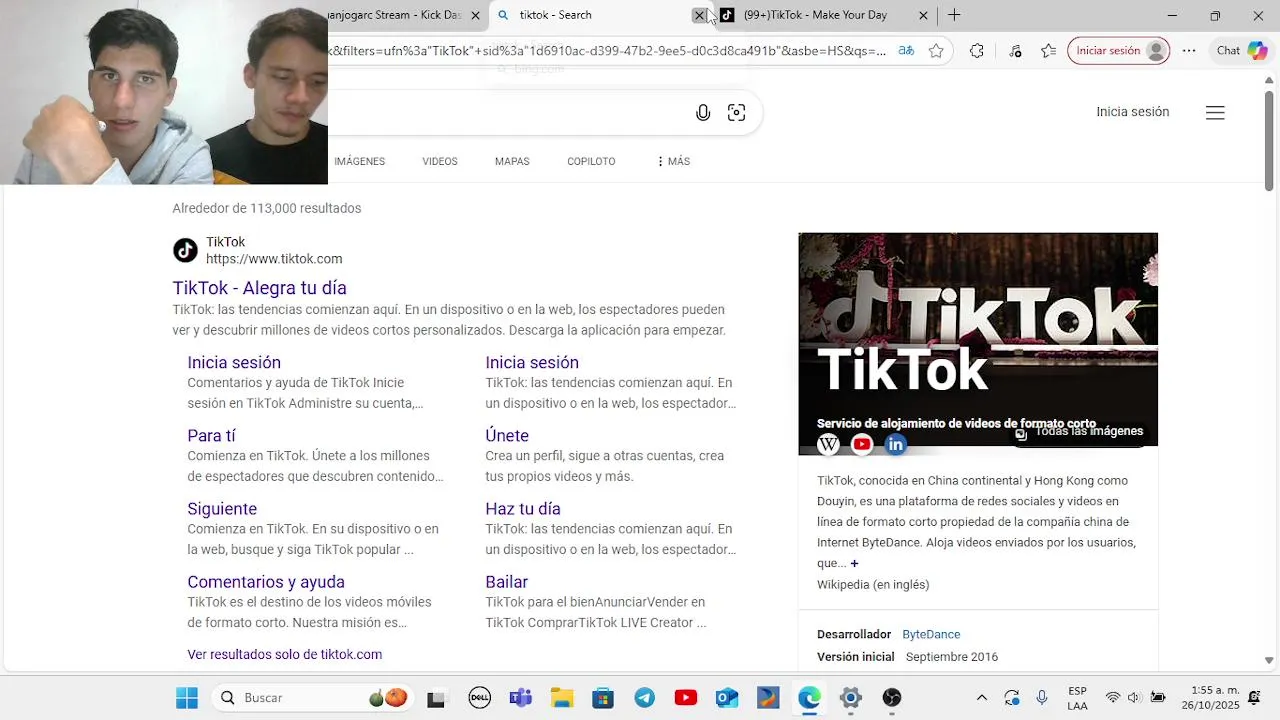Expand the MÁS search options
This screenshot has height=720, width=1280.
[673, 161]
